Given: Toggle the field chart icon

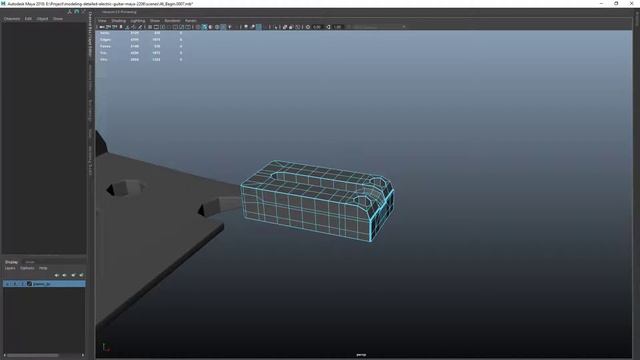Looking at the screenshot, I should [x=175, y=27].
